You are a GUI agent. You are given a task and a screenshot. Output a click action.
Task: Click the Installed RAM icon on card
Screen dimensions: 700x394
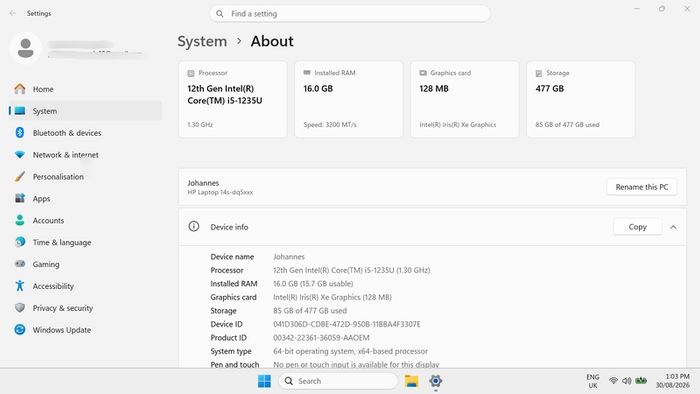[307, 72]
